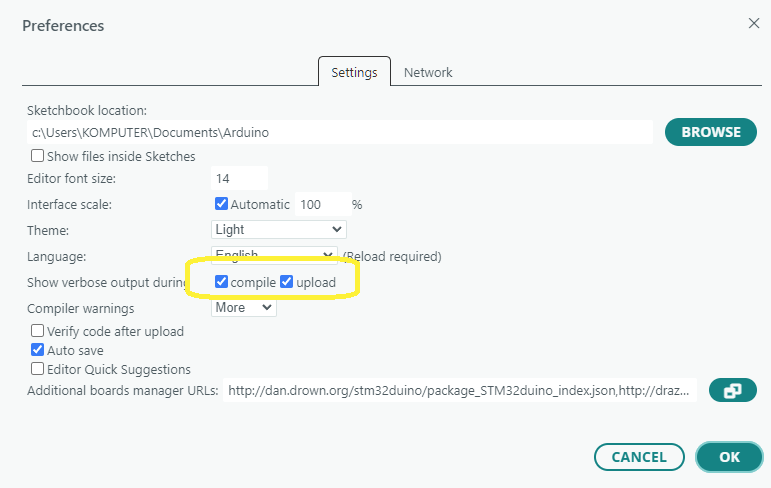Uncheck Automatic interface scale

(x=221, y=204)
